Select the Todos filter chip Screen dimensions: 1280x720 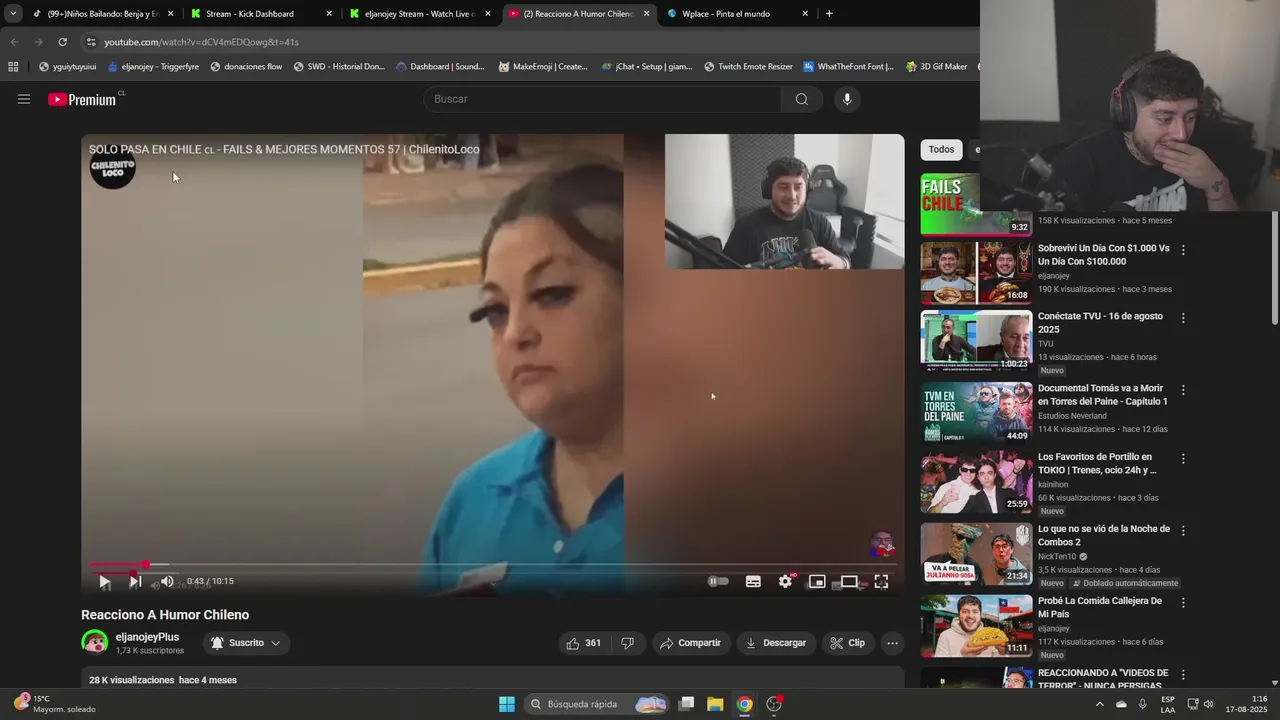[941, 149]
